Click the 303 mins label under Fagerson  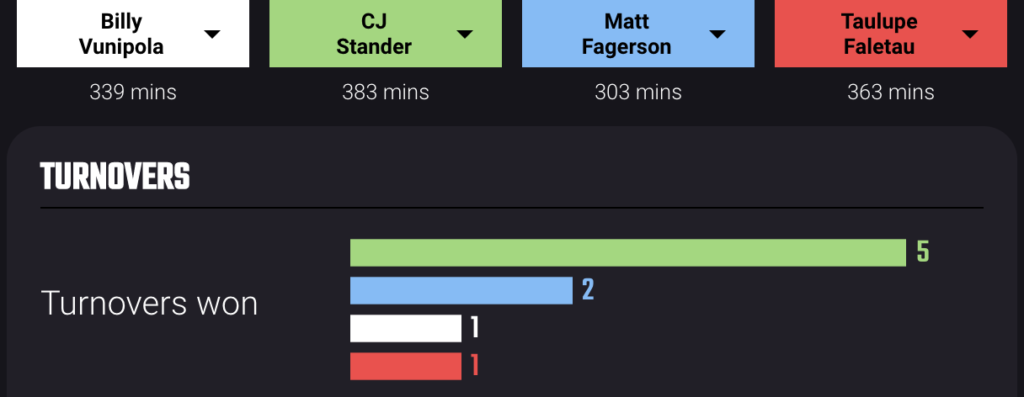click(x=638, y=92)
